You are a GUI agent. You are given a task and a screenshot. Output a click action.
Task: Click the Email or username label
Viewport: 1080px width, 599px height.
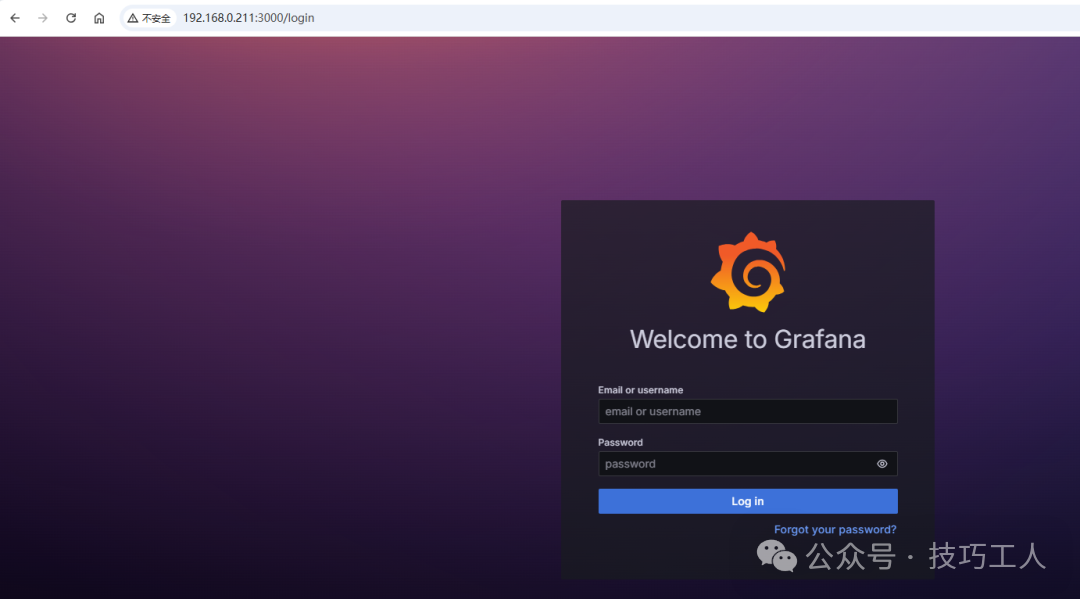pos(641,390)
